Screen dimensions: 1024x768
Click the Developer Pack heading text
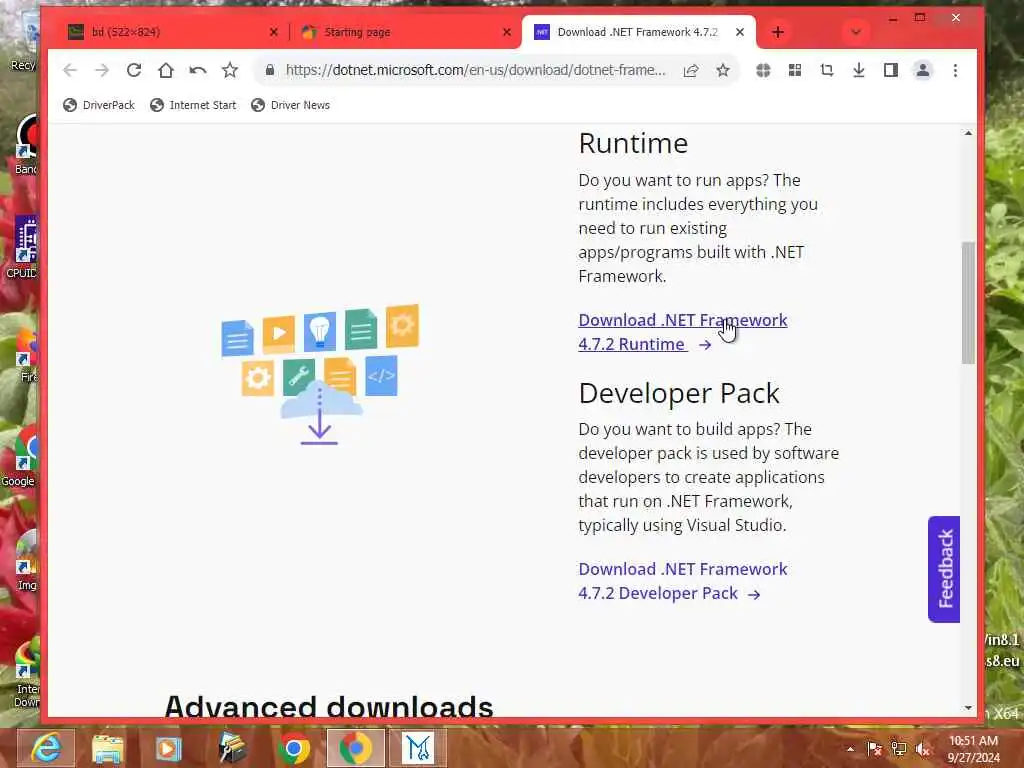pyautogui.click(x=679, y=393)
